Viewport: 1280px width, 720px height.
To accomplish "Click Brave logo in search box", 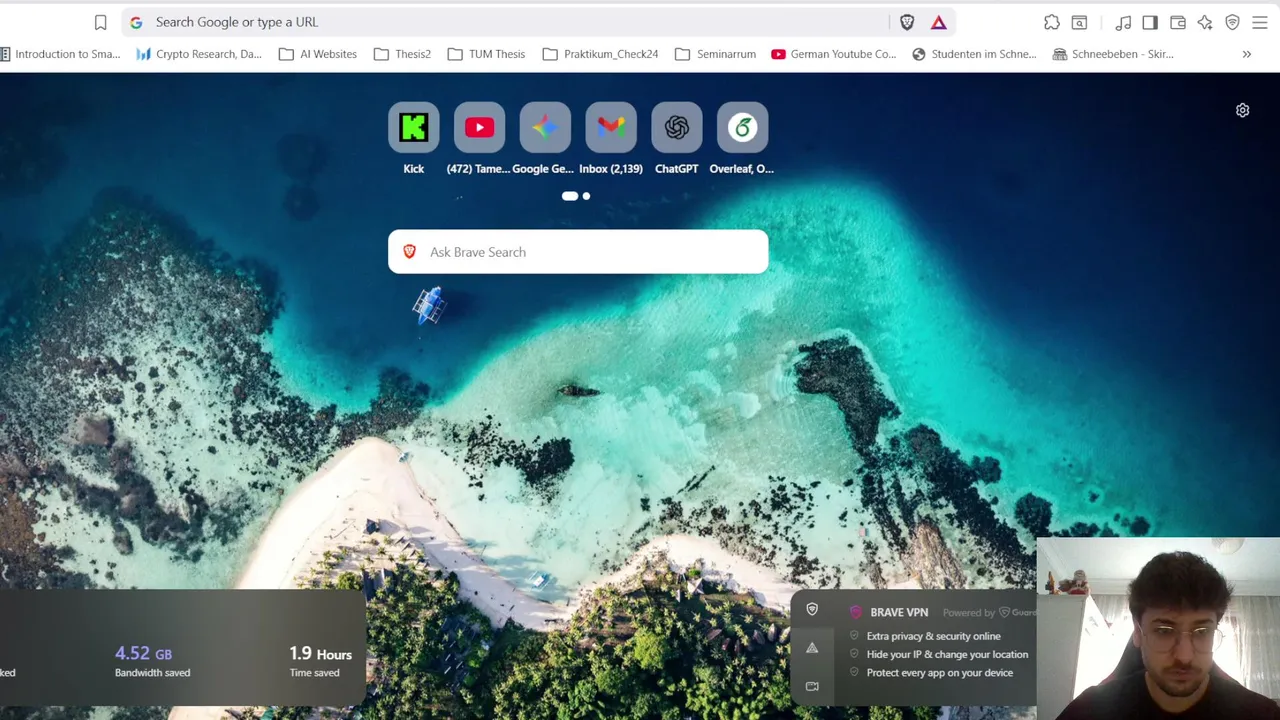I will click(x=409, y=252).
